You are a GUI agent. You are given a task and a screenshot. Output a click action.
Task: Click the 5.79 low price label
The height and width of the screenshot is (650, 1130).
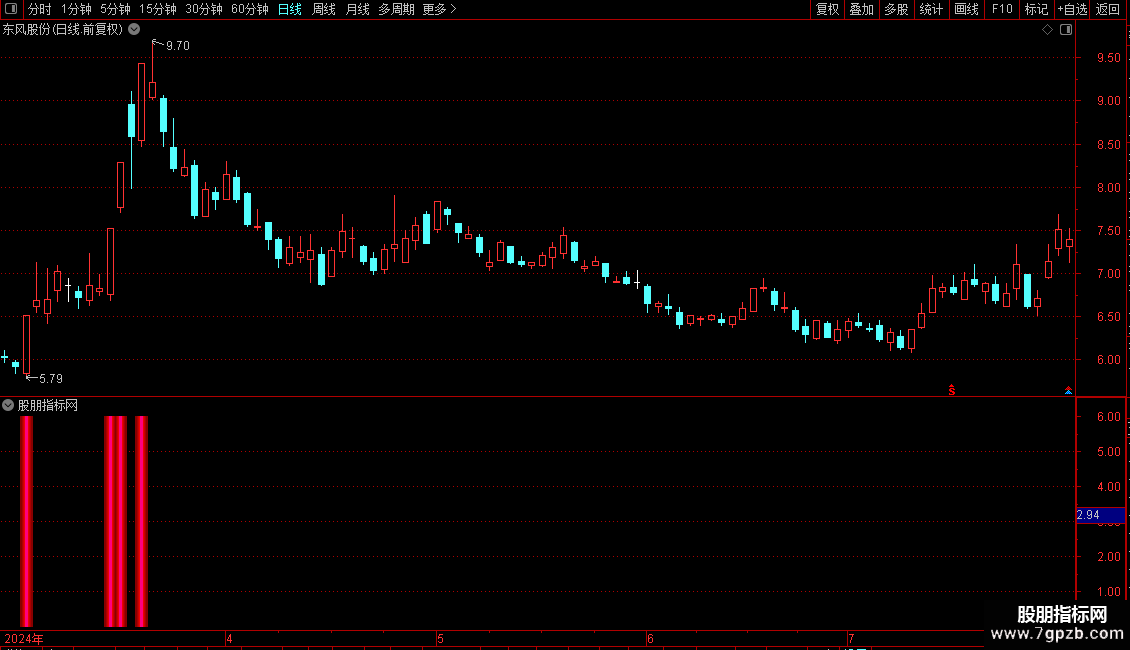coord(50,379)
